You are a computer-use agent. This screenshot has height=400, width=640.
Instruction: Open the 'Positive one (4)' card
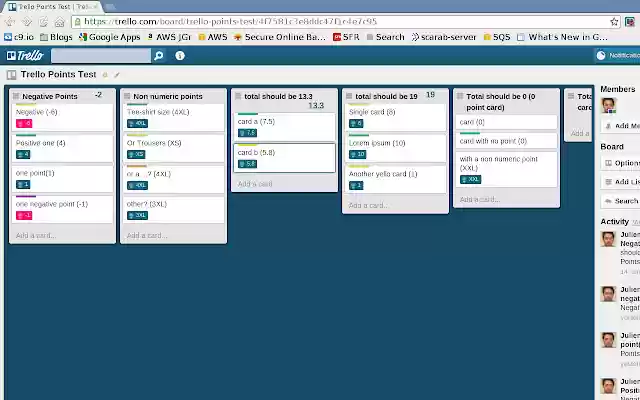(x=62, y=149)
